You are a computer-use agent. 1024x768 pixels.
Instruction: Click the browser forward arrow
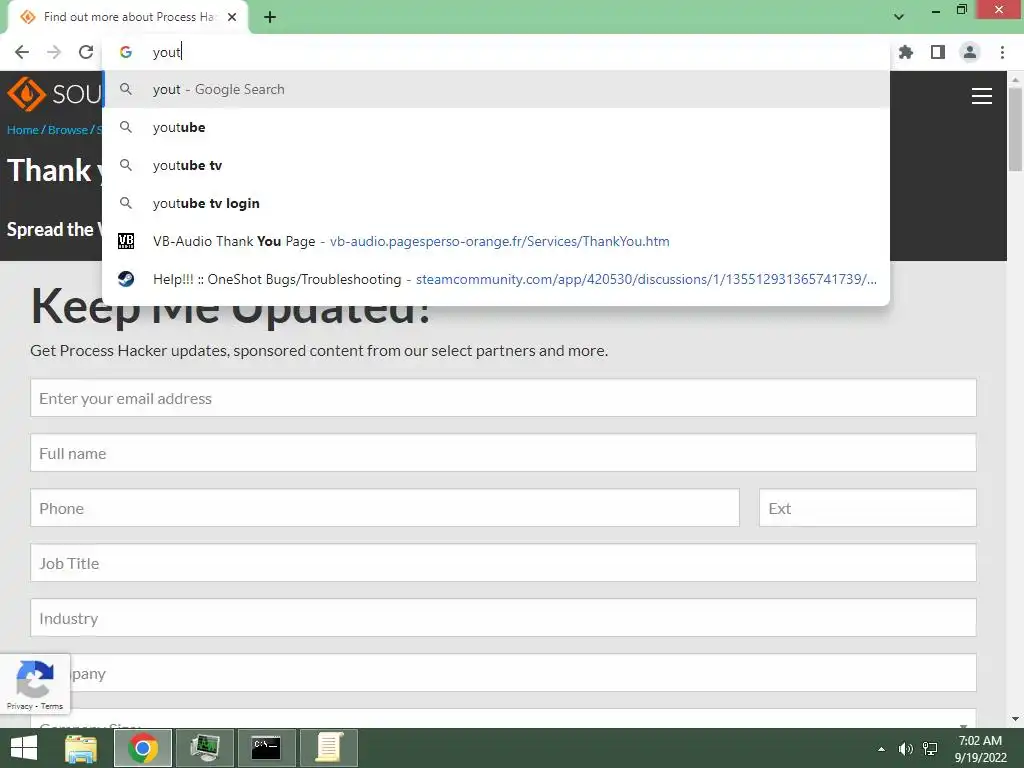point(54,52)
